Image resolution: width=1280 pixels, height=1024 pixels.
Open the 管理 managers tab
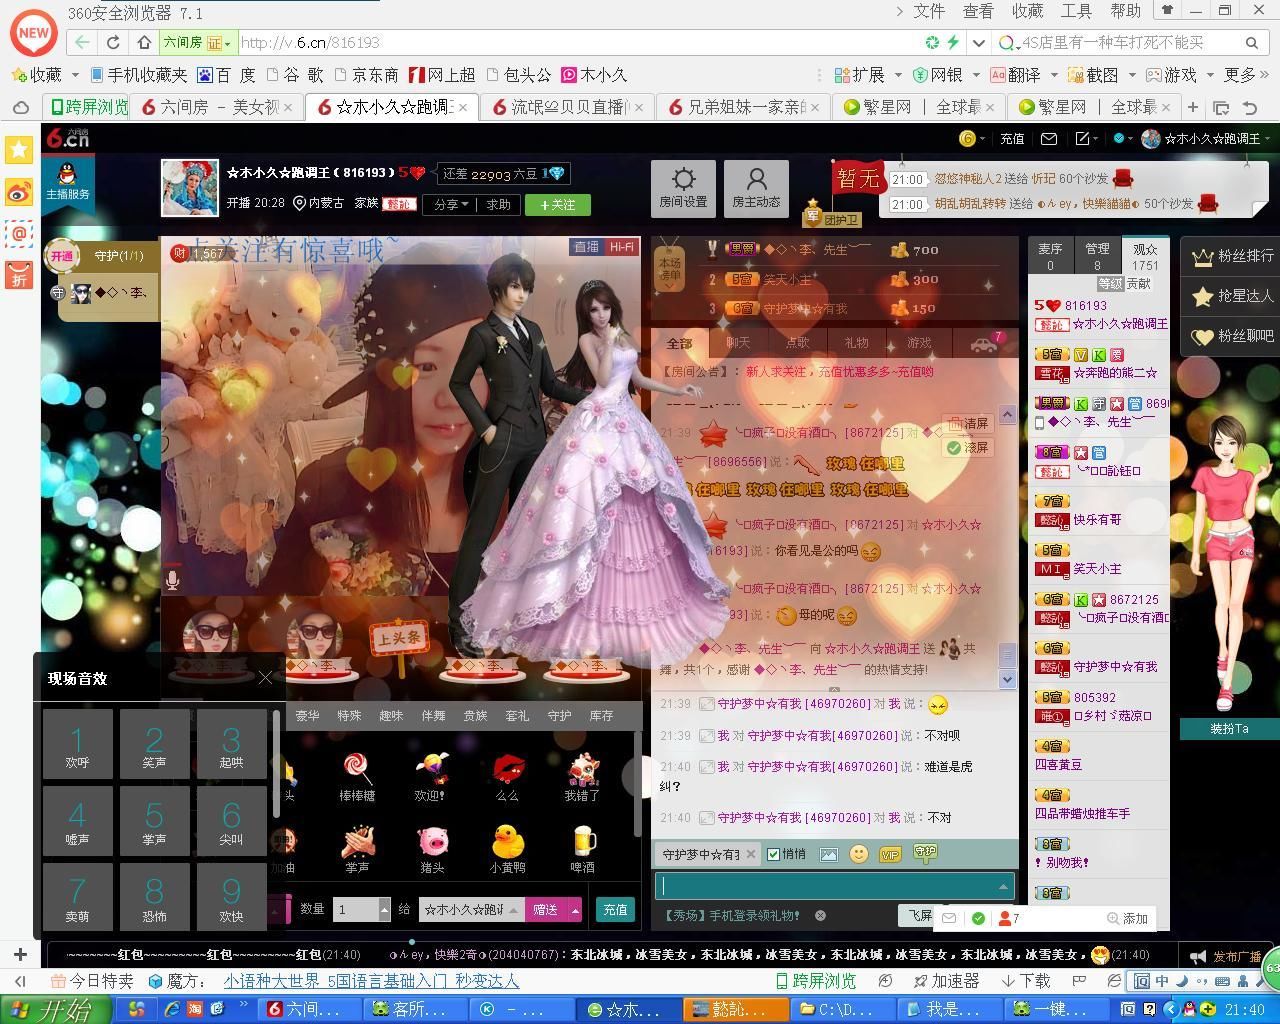1097,256
